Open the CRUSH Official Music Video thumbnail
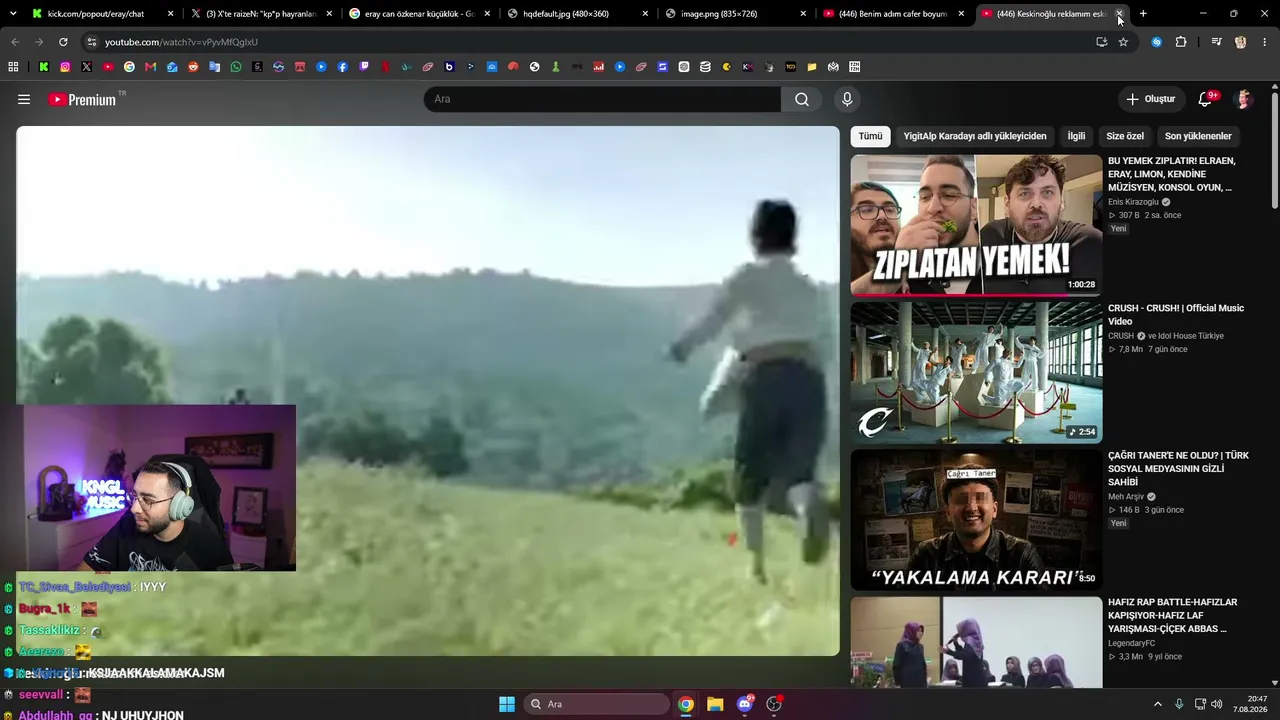The height and width of the screenshot is (720, 1280). pos(976,372)
